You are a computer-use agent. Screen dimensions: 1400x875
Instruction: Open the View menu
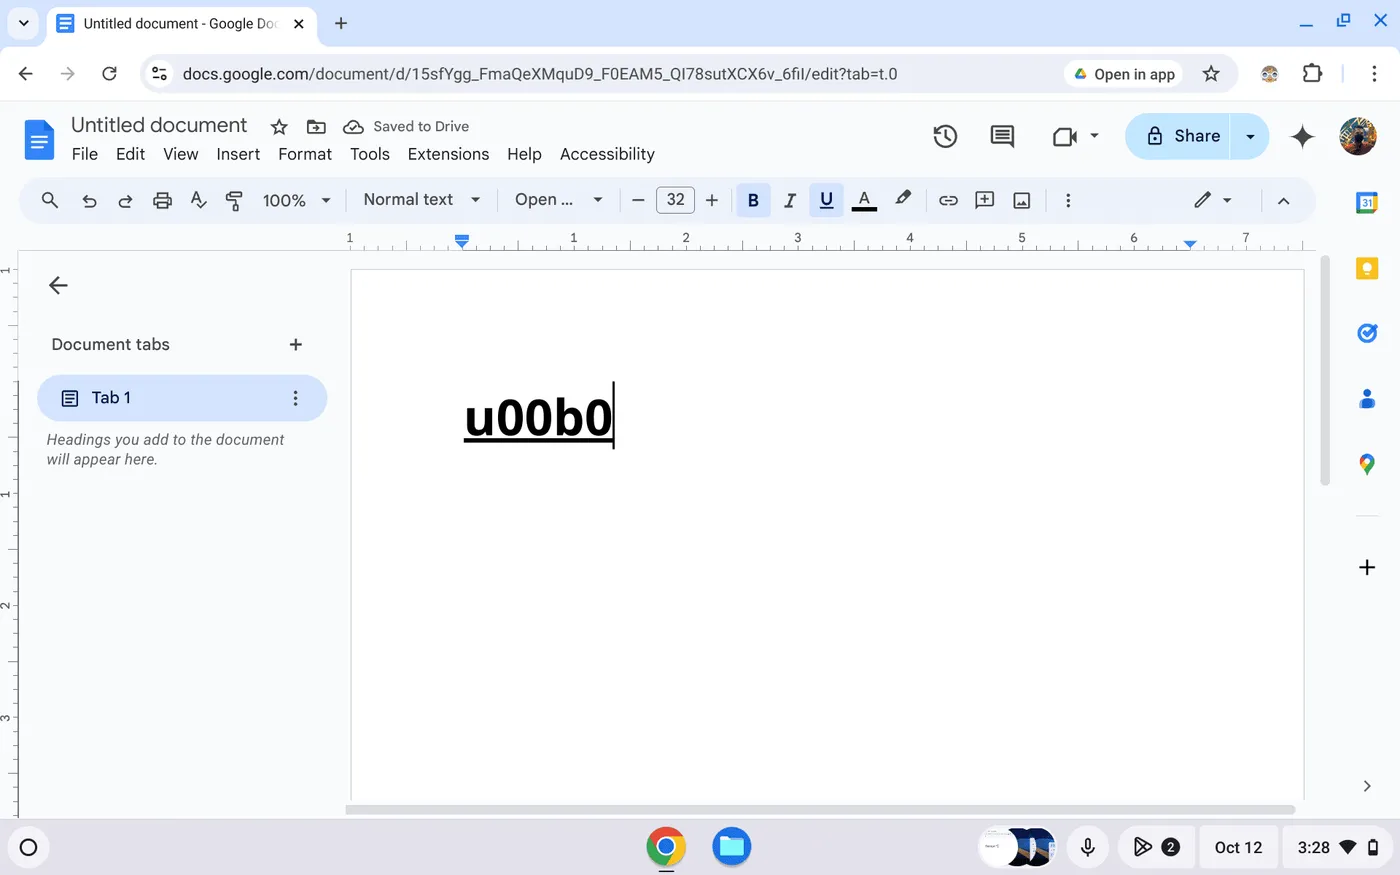181,154
